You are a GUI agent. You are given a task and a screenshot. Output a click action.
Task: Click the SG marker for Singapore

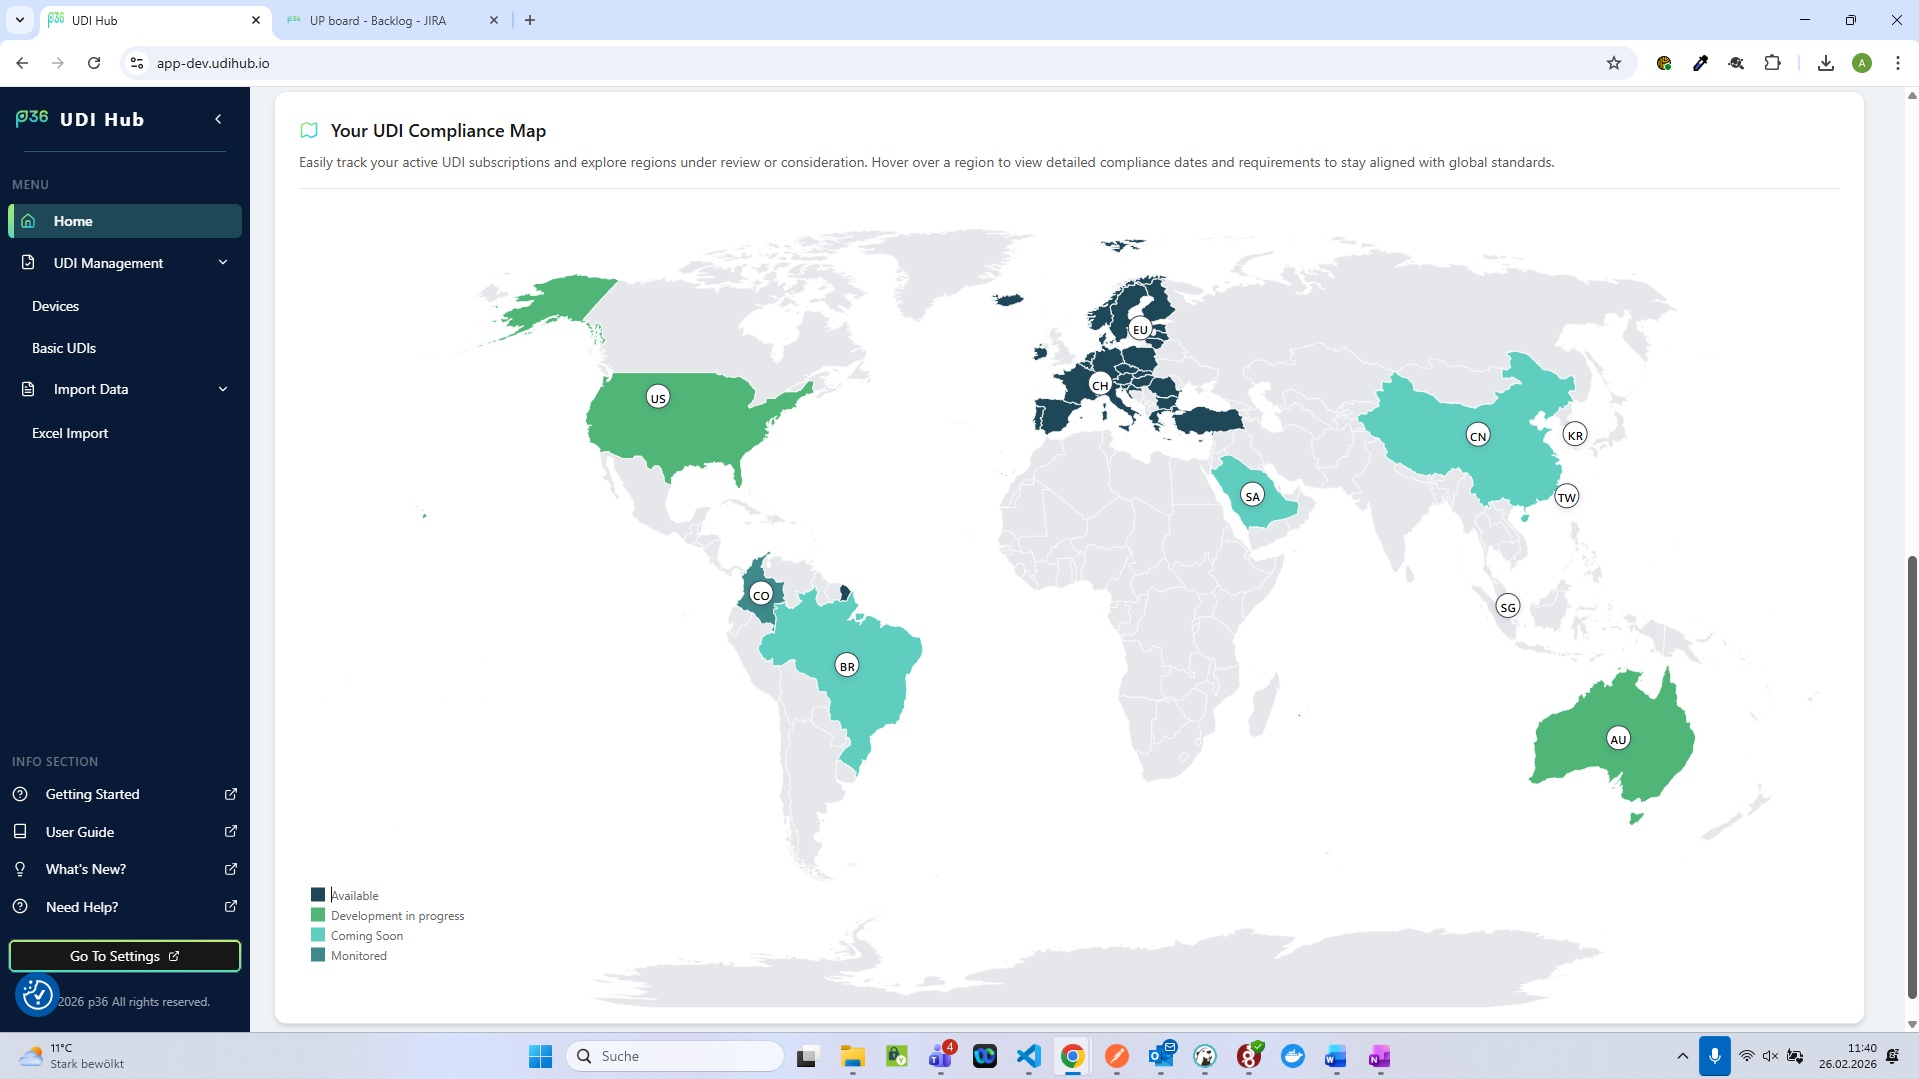[1507, 607]
